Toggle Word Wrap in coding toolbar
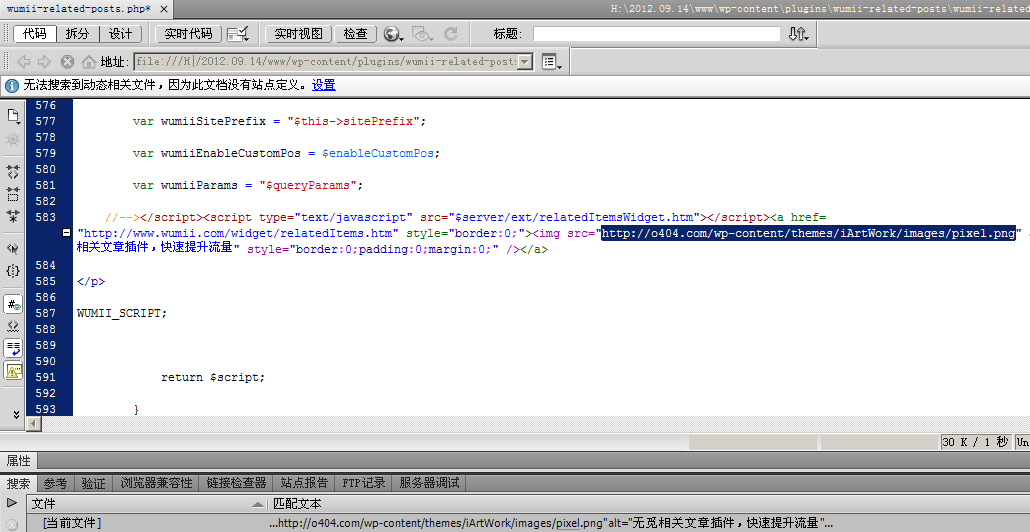1030x532 pixels. 13,347
